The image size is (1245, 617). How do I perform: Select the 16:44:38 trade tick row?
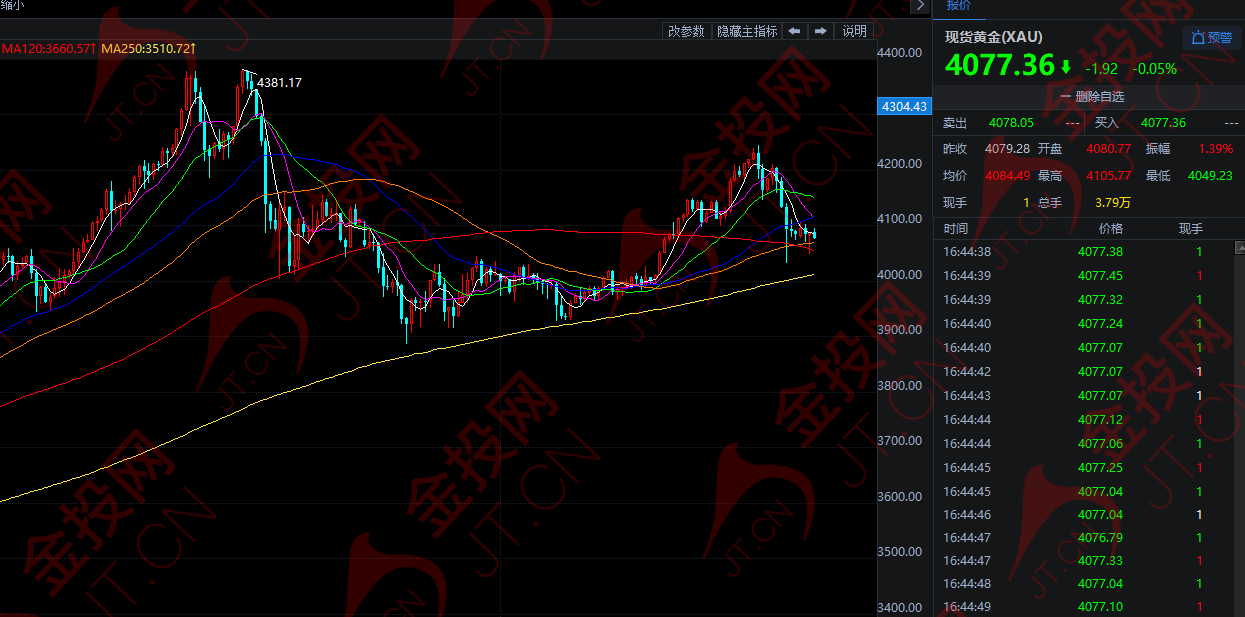1089,252
